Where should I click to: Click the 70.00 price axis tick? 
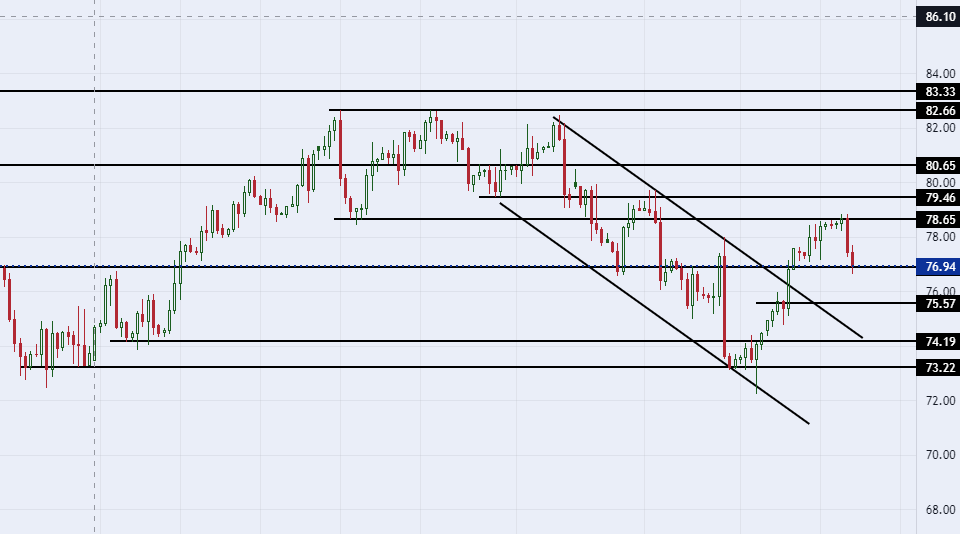[940, 454]
